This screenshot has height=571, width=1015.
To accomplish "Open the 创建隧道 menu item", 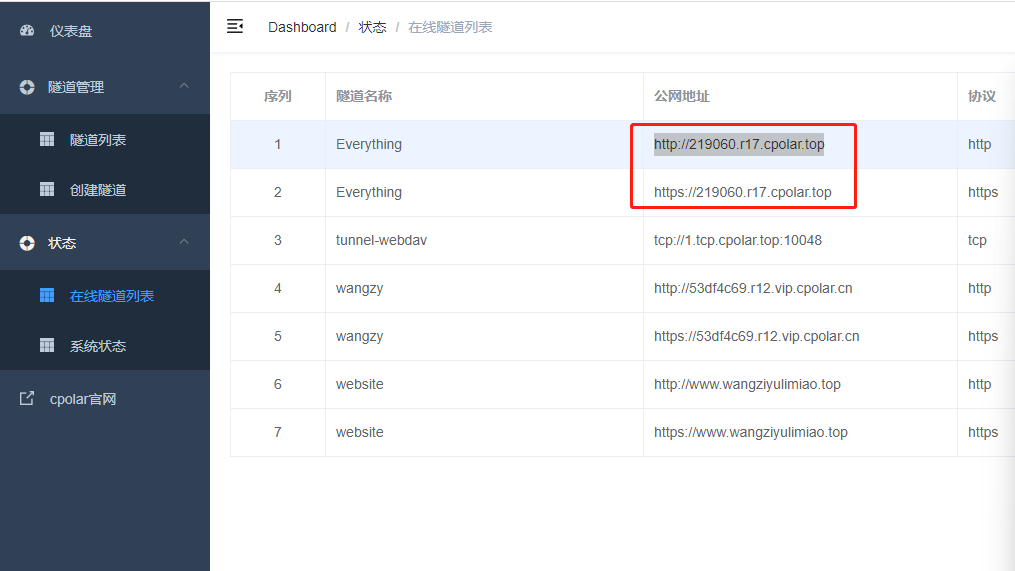I will [x=105, y=190].
